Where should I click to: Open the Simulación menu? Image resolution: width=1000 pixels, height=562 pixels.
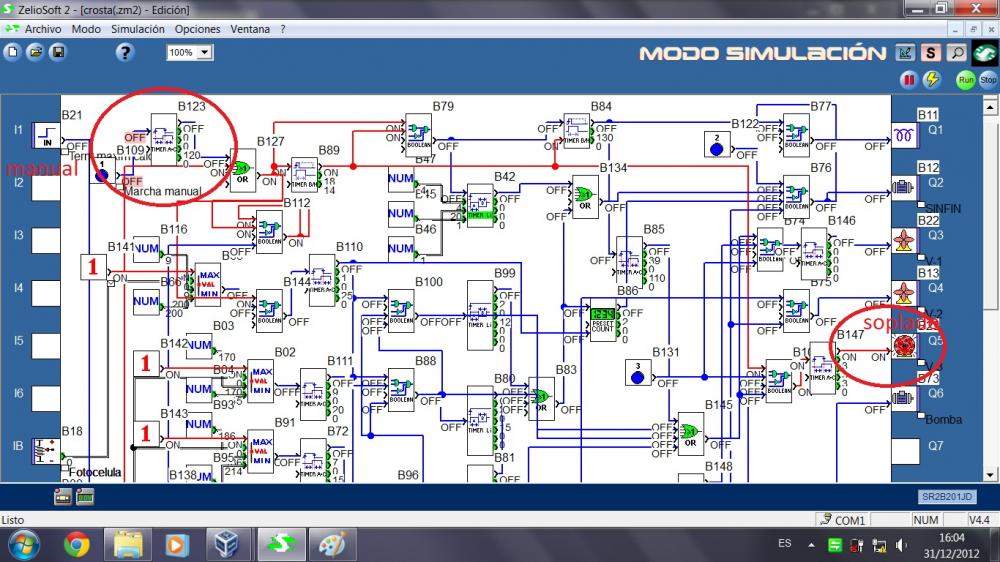pyautogui.click(x=138, y=29)
